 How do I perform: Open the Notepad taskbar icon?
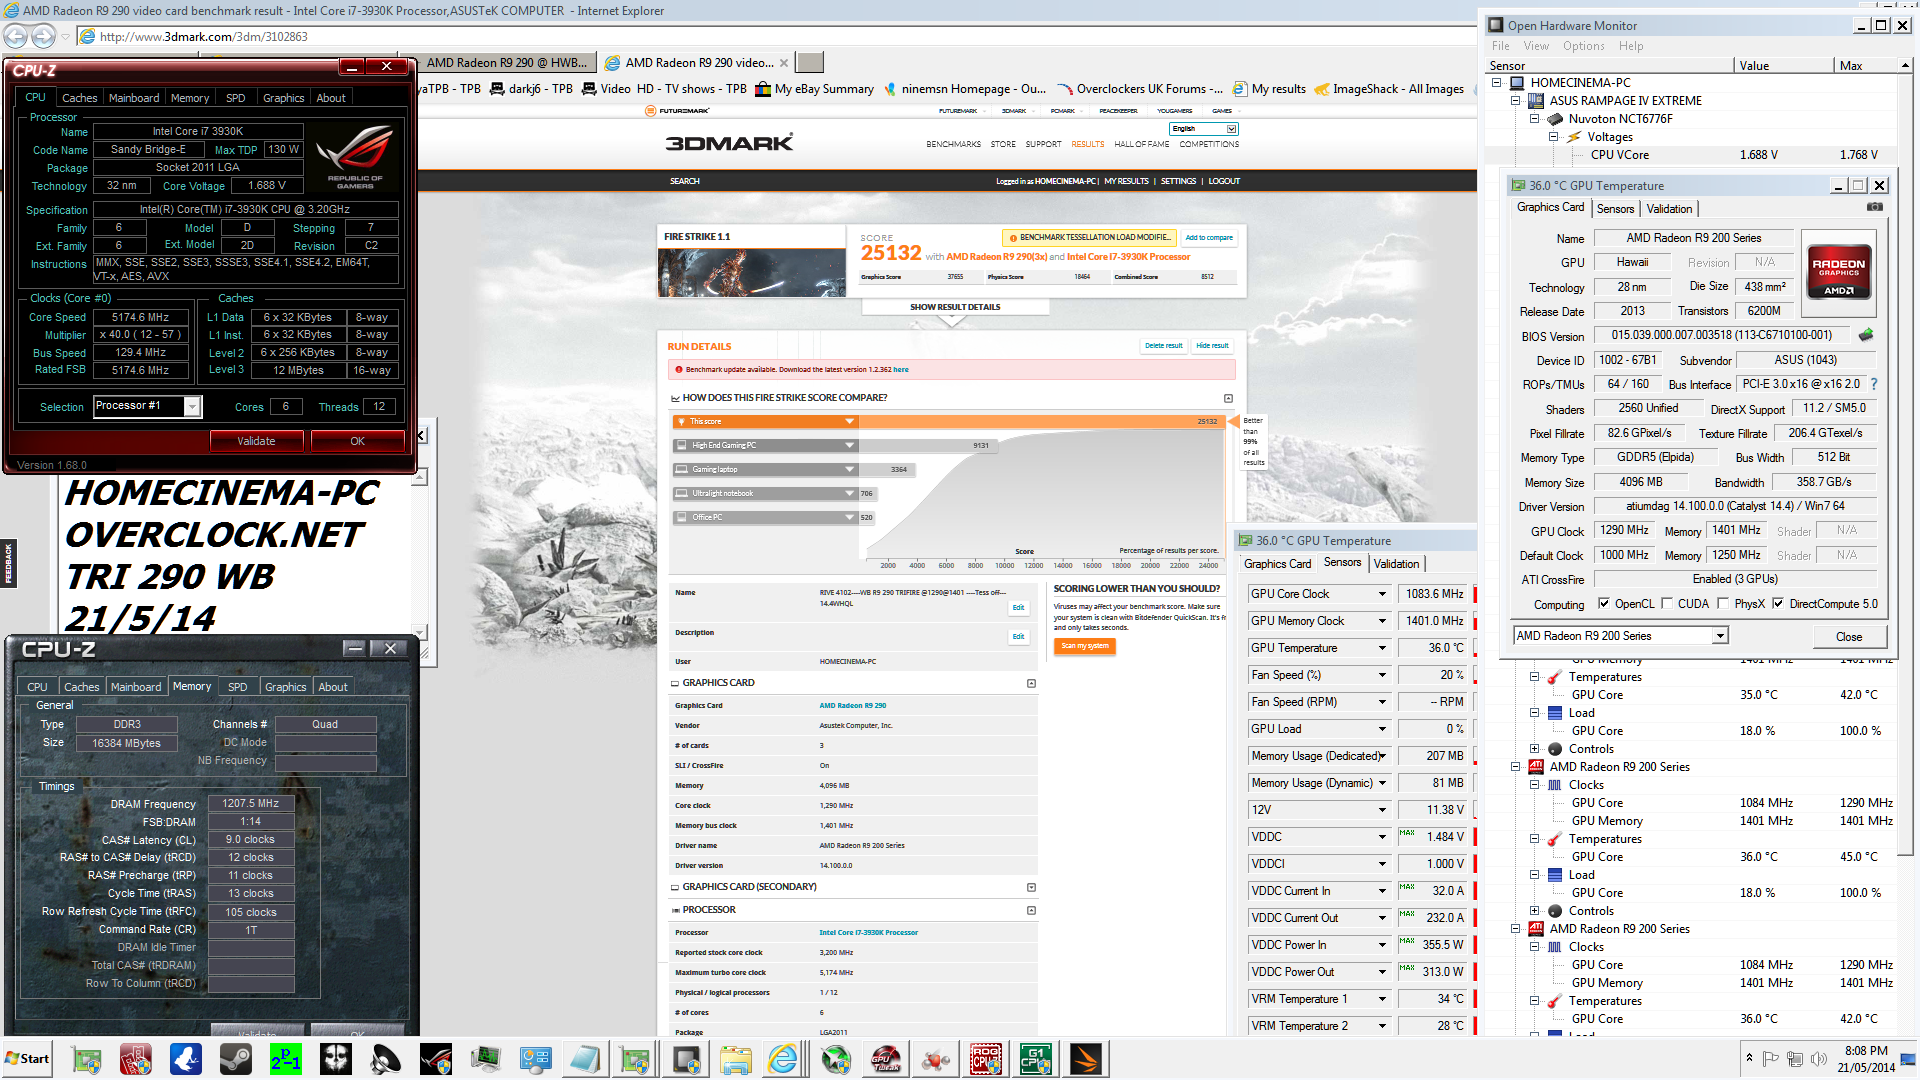[x=585, y=1059]
